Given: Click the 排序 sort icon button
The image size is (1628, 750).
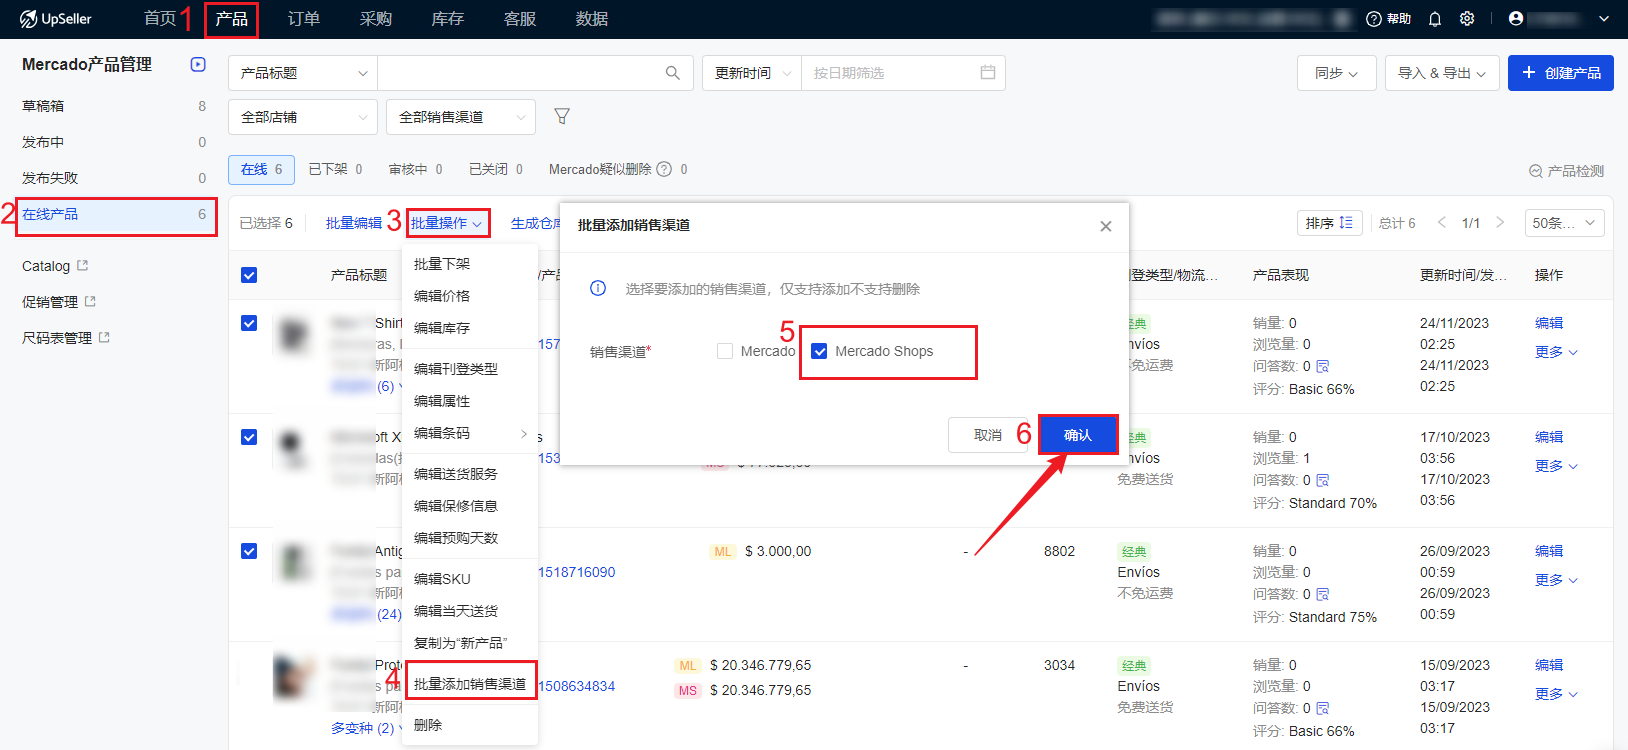Looking at the screenshot, I should (x=1330, y=223).
